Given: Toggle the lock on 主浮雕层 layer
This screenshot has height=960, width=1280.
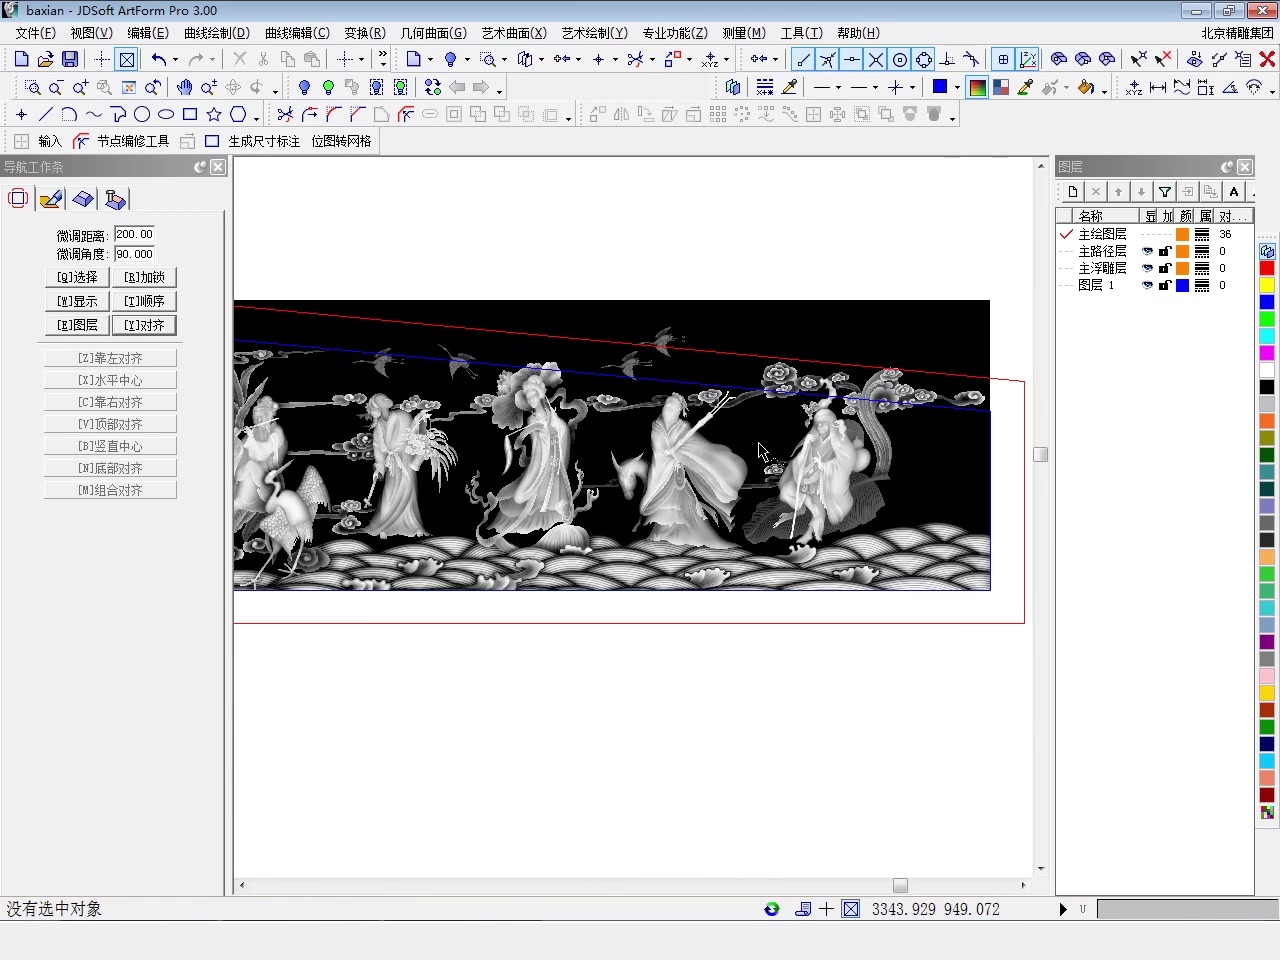Looking at the screenshot, I should coord(1165,269).
